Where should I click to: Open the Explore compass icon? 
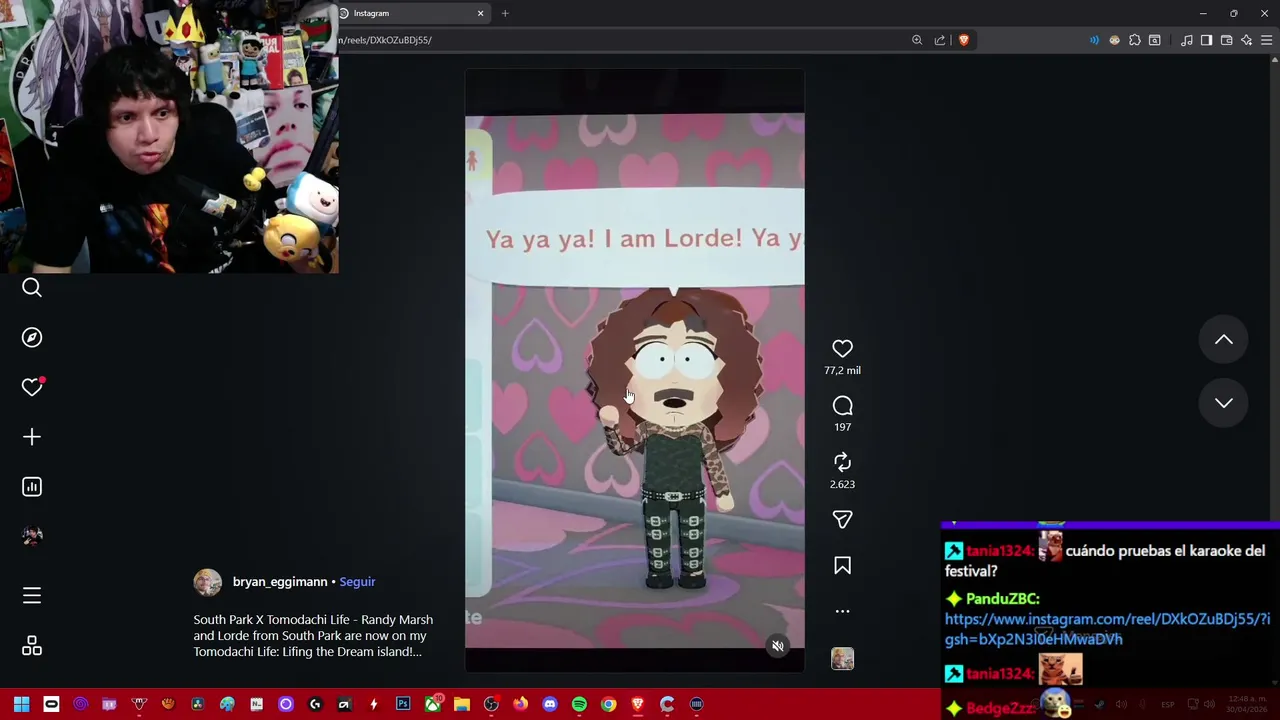[32, 338]
